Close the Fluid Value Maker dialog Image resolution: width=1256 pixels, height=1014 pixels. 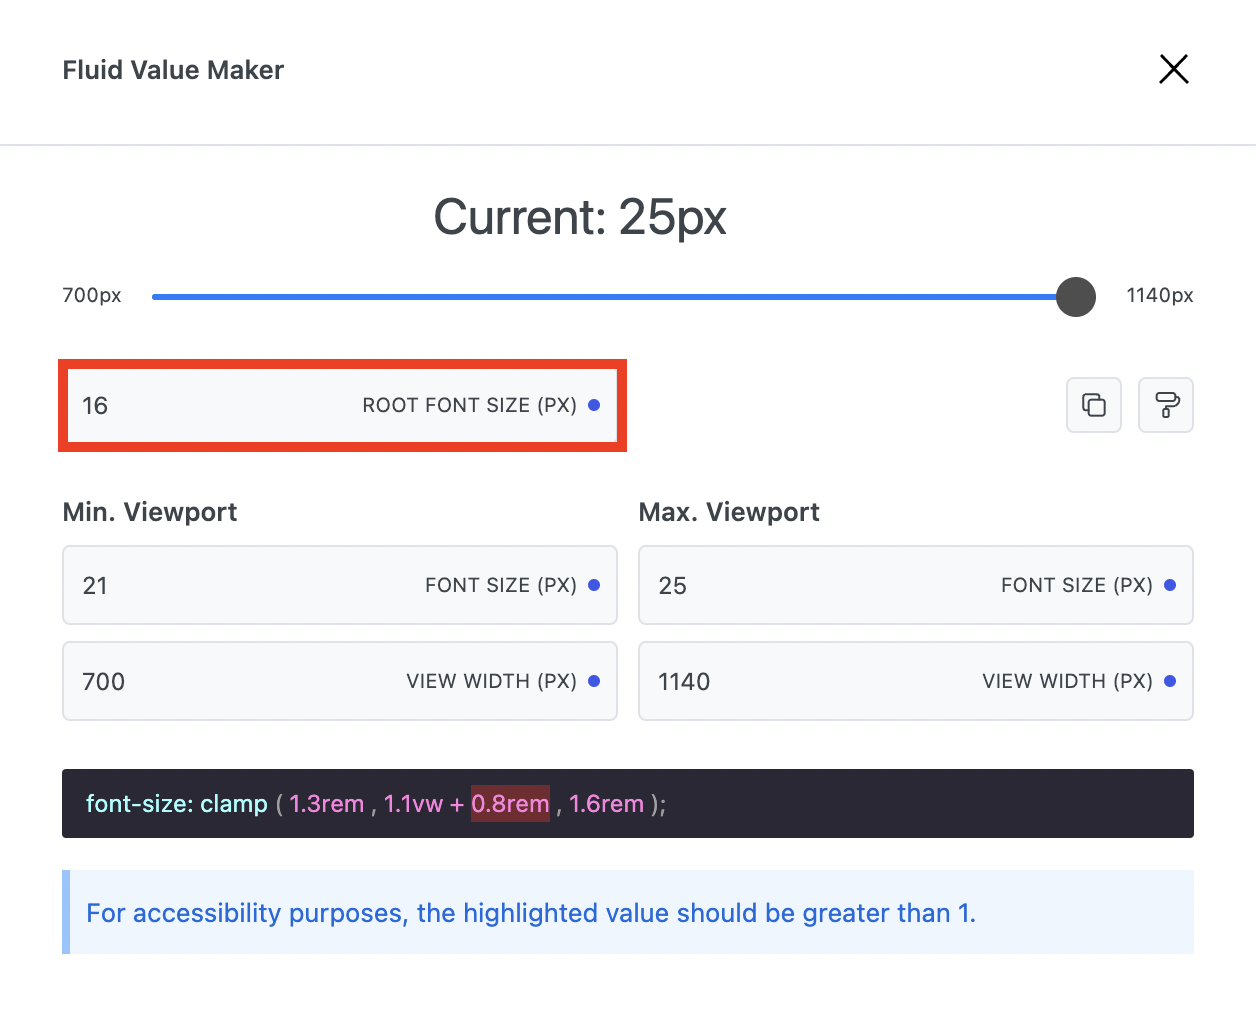click(1173, 69)
